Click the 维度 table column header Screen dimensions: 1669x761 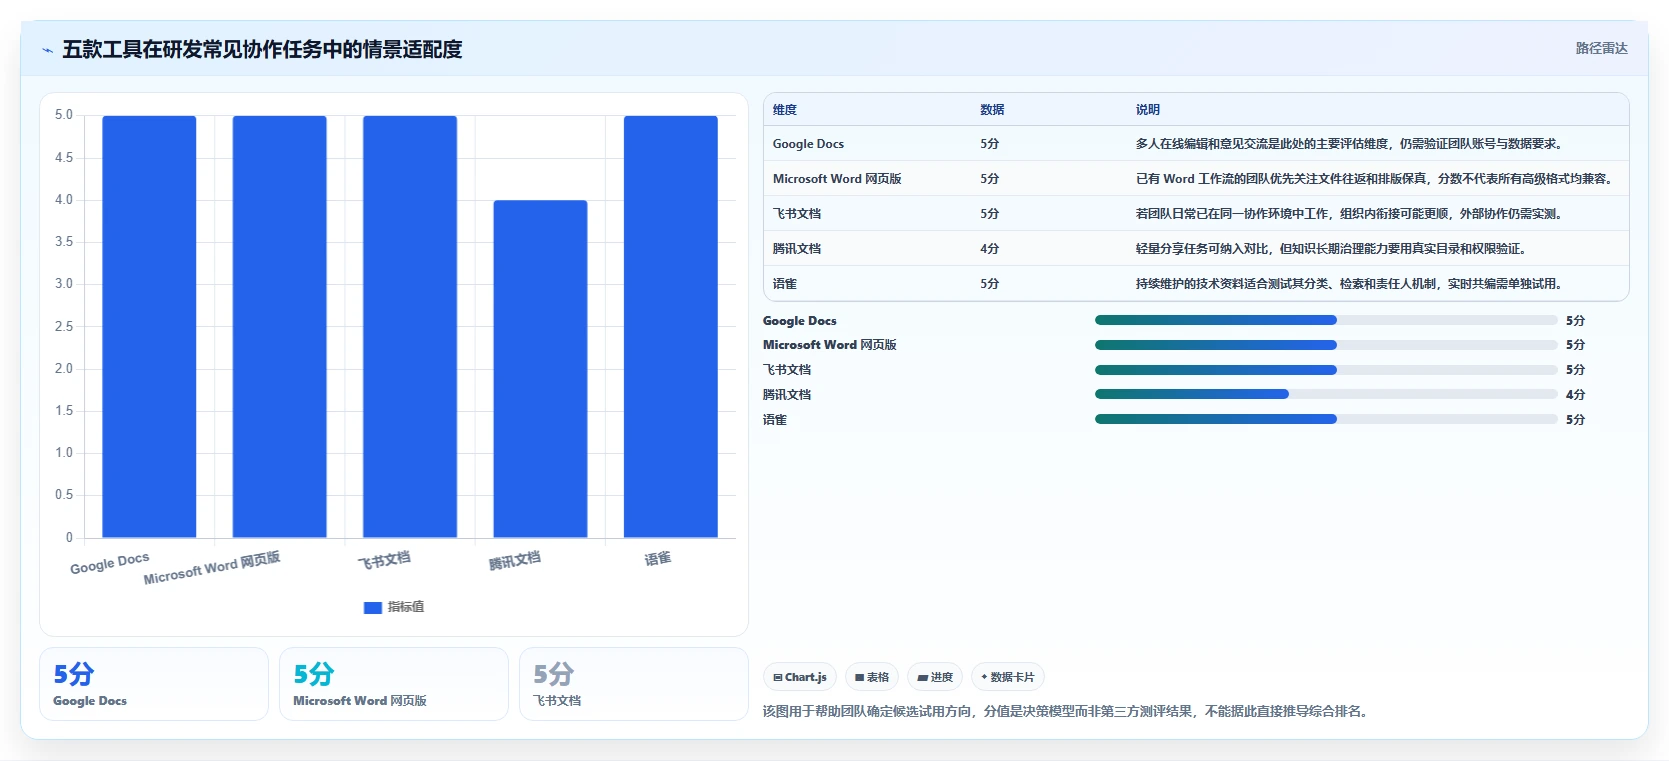(785, 110)
